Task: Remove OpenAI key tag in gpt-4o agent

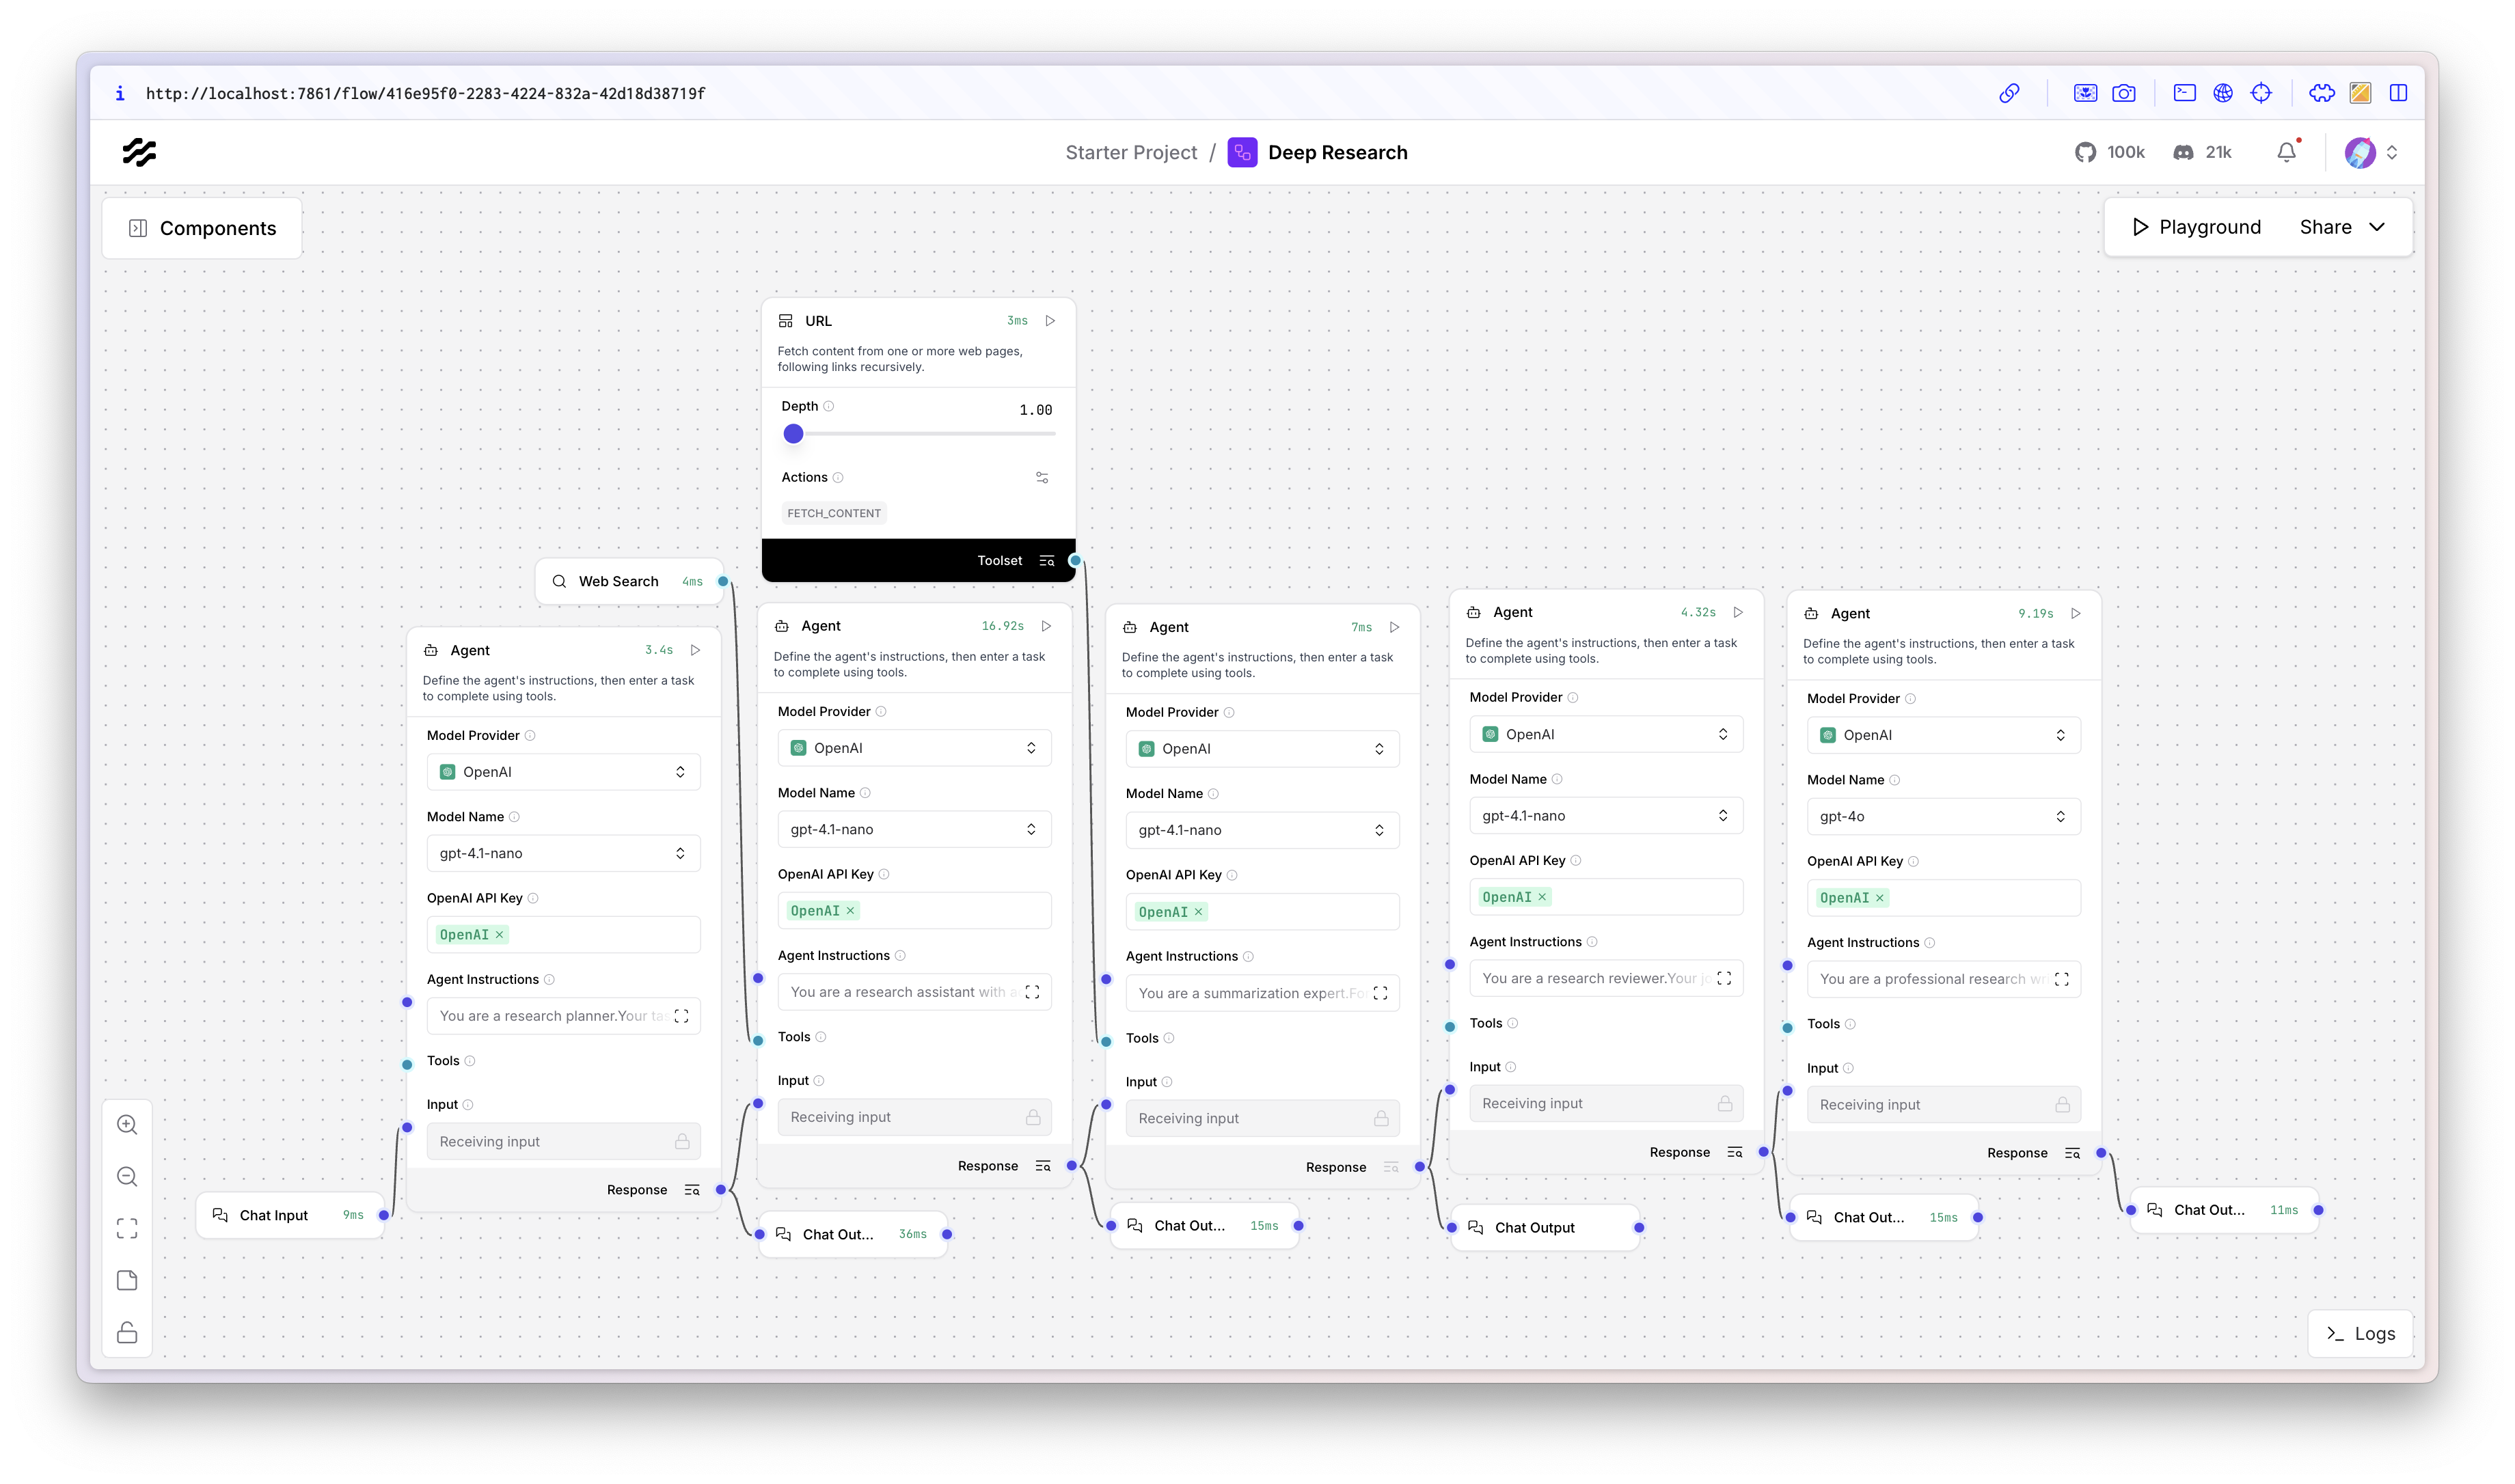Action: pos(1880,898)
